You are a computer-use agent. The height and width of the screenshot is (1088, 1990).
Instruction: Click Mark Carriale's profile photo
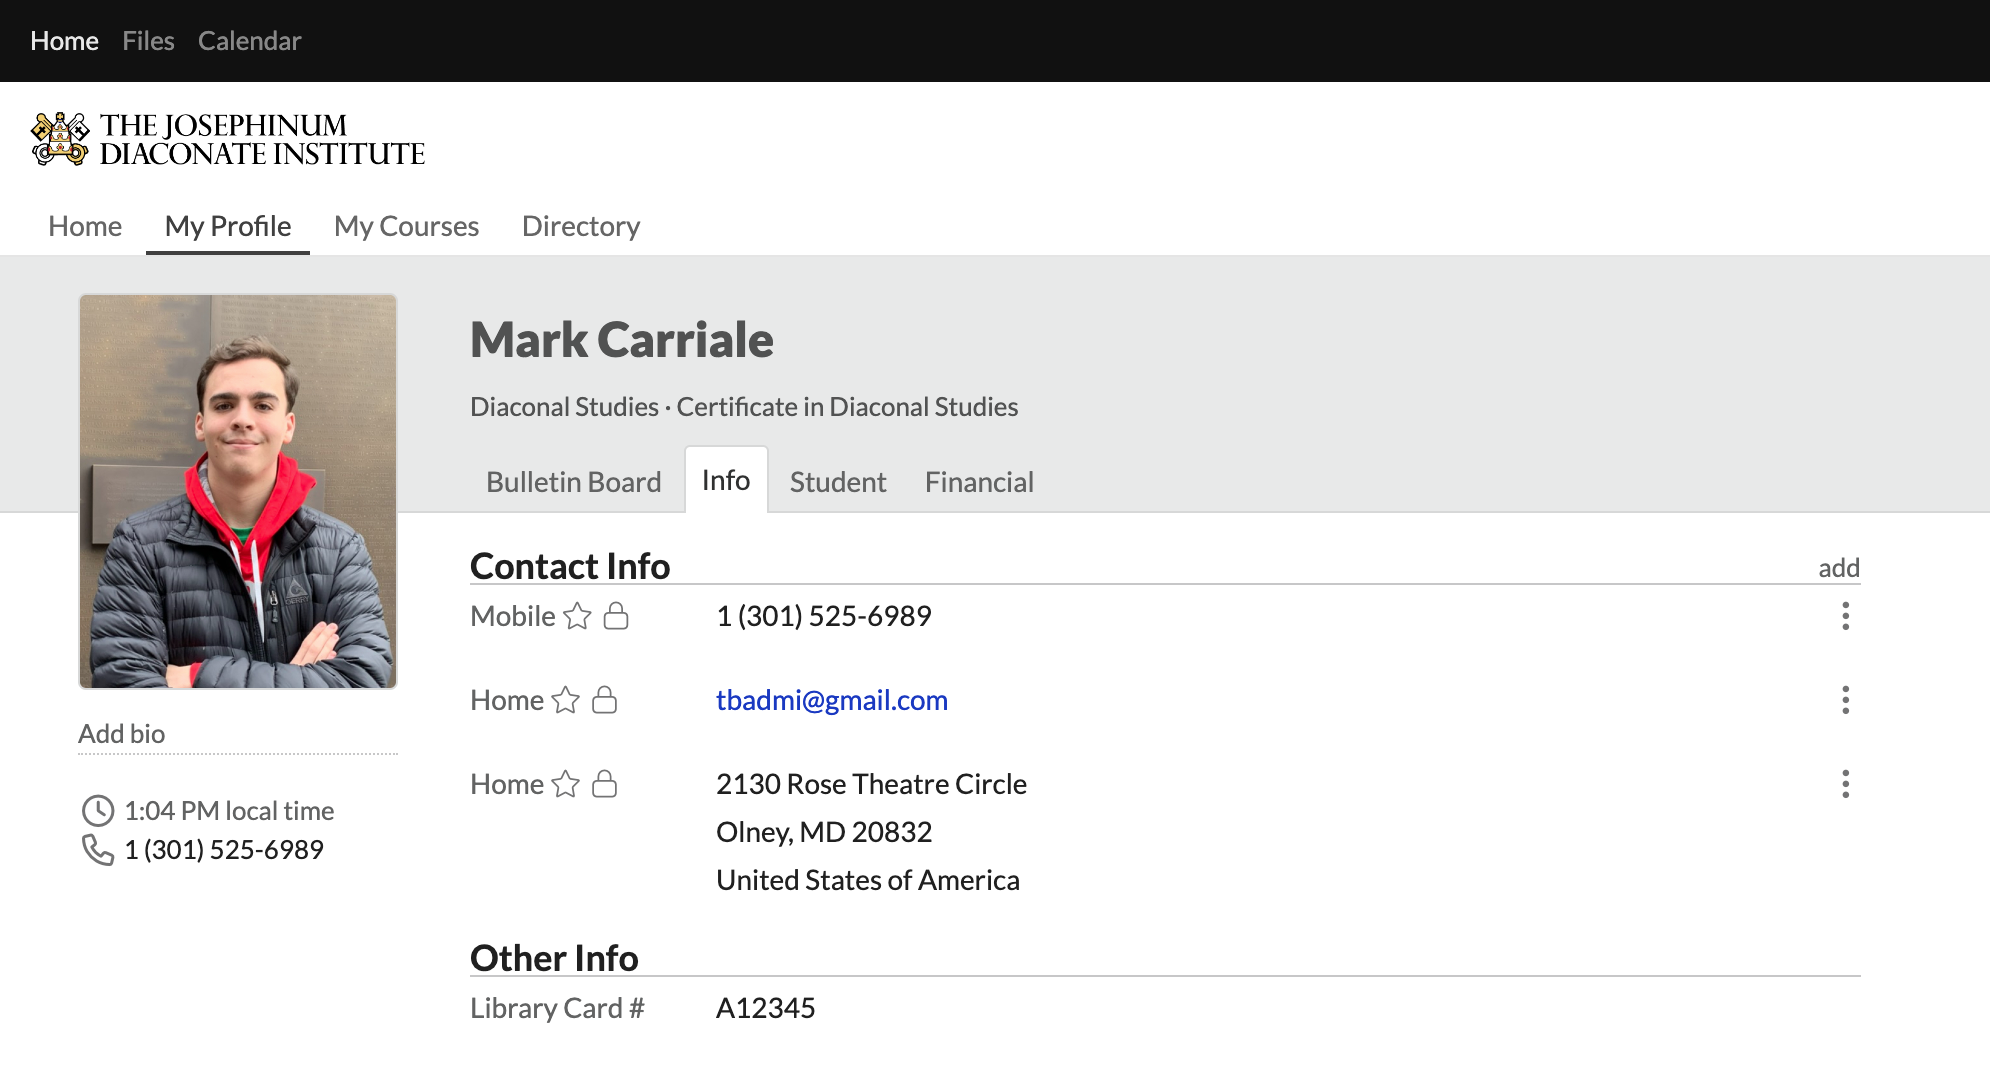[x=238, y=491]
